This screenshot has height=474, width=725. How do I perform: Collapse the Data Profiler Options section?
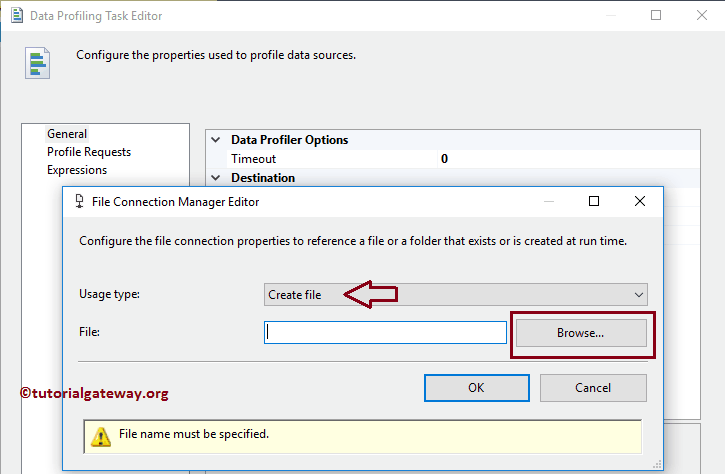pos(215,140)
